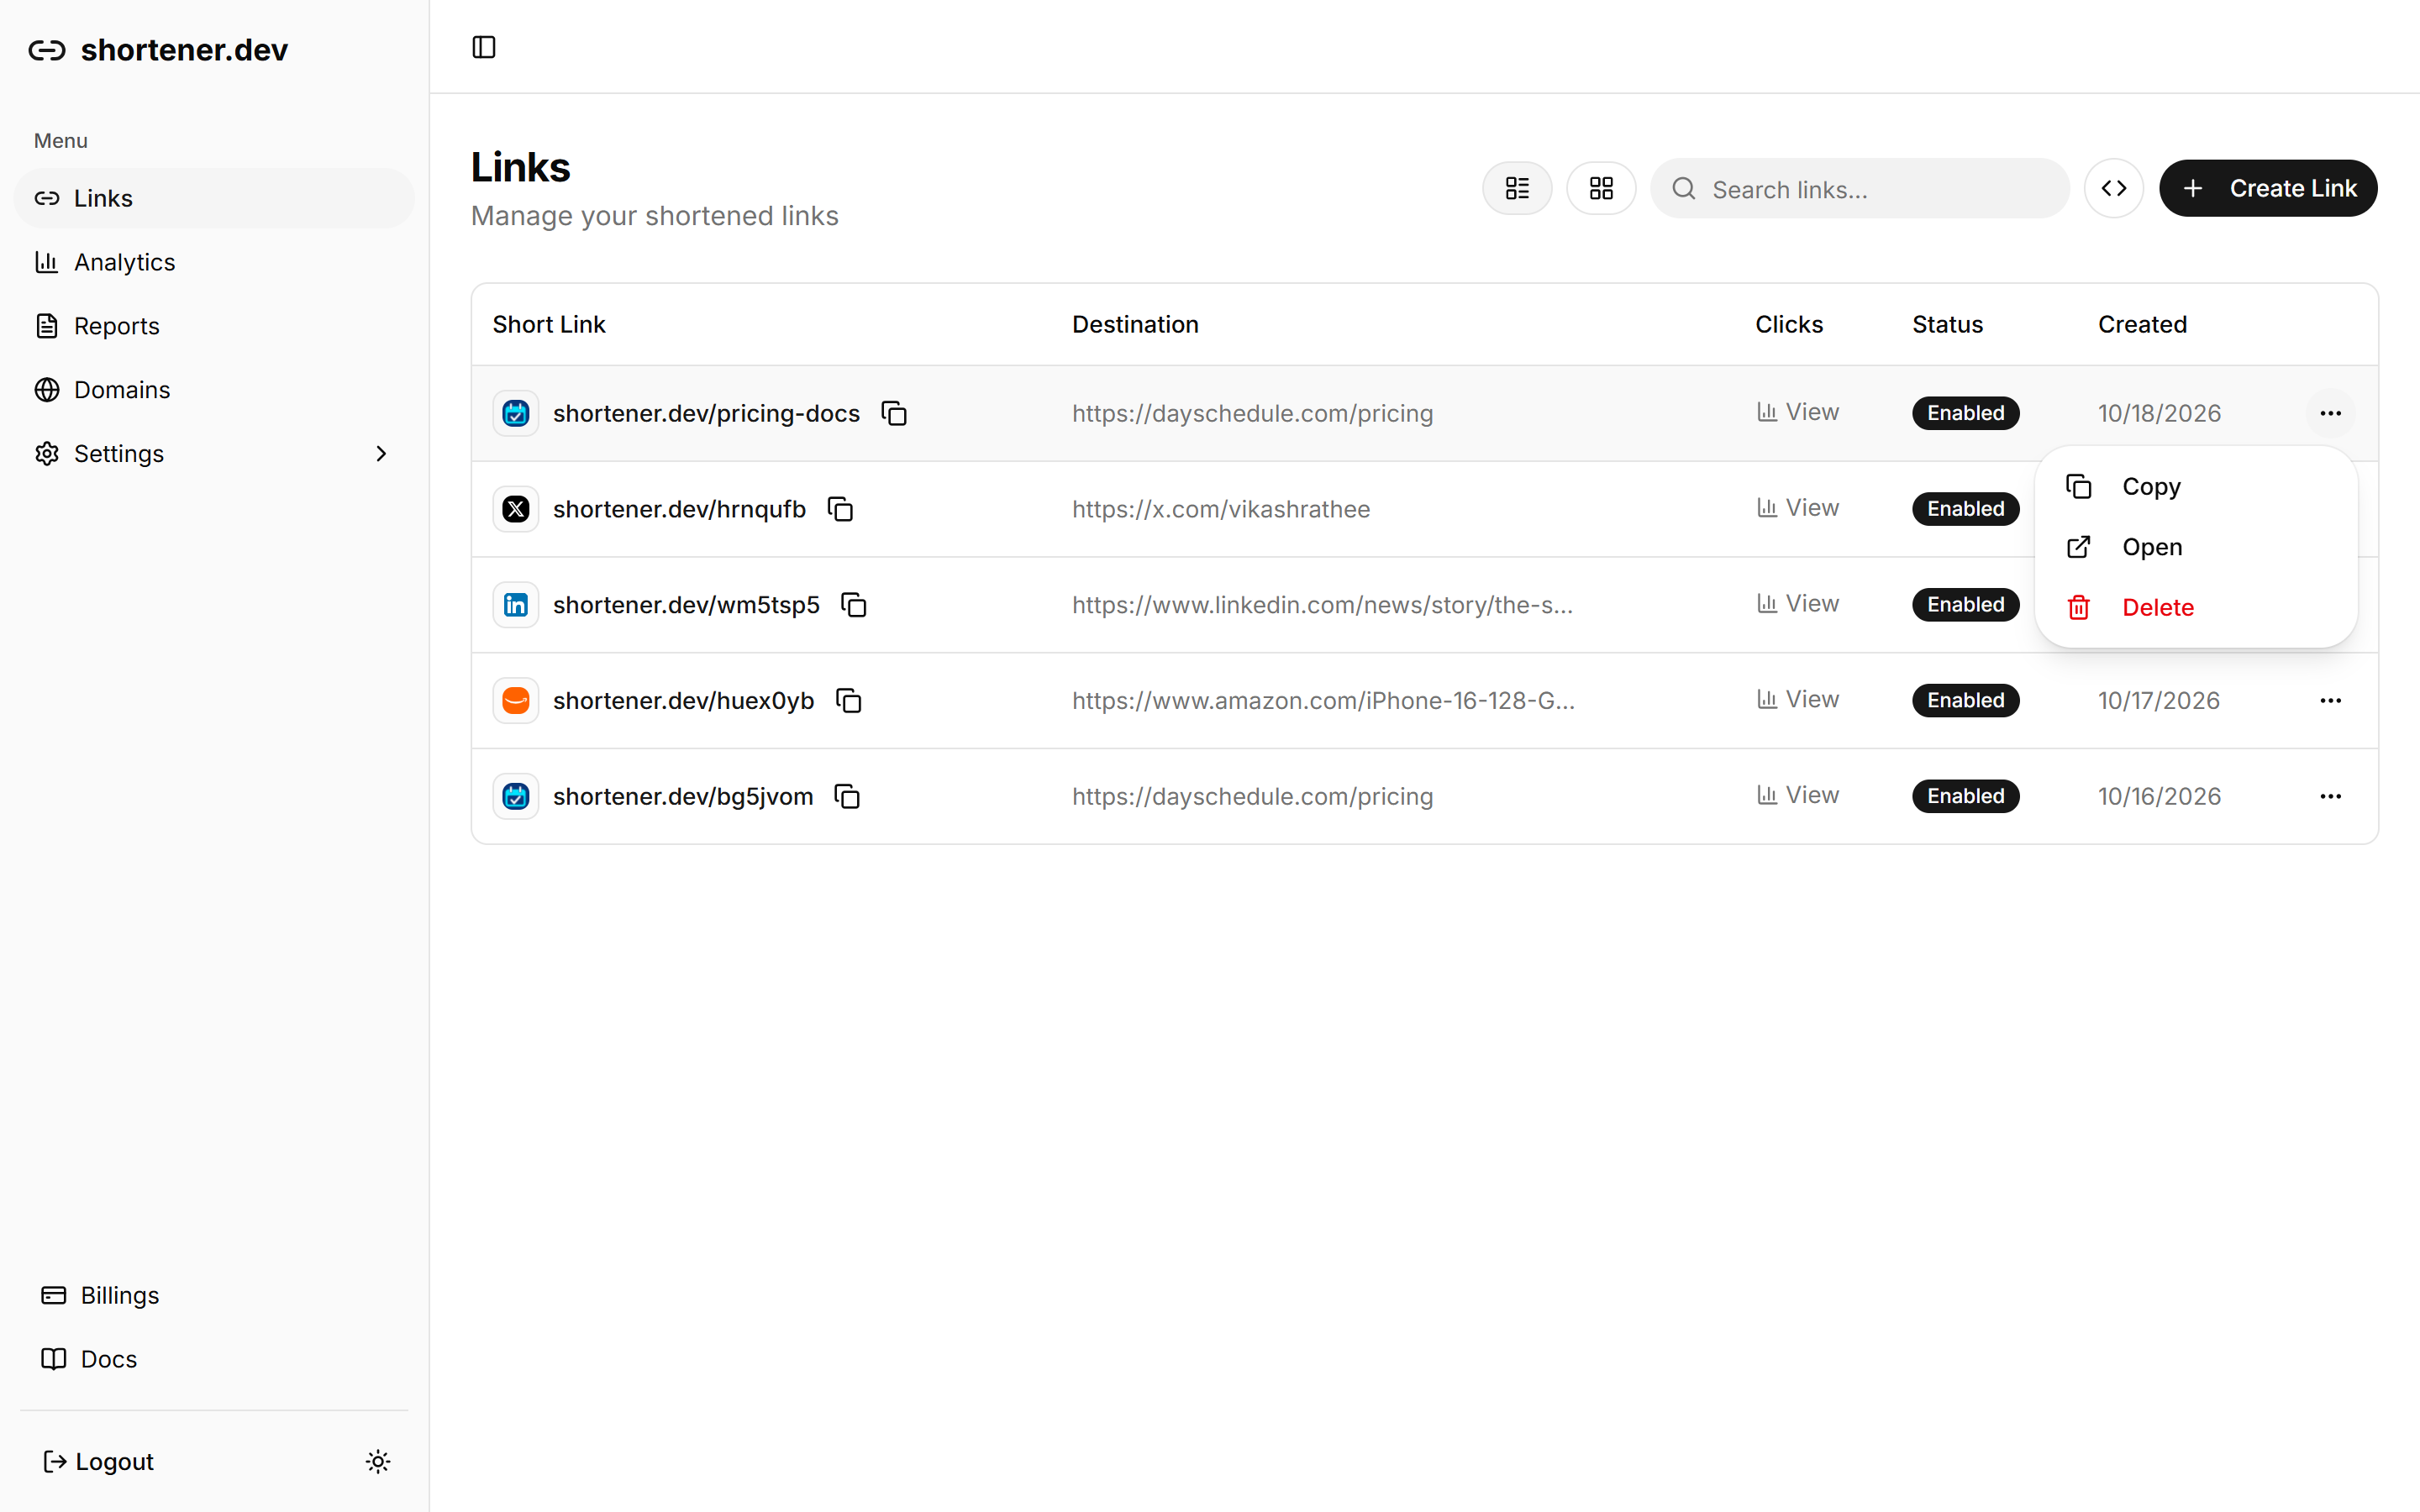Click the Create Link button
The width and height of the screenshot is (2420, 1512).
coord(2268,188)
